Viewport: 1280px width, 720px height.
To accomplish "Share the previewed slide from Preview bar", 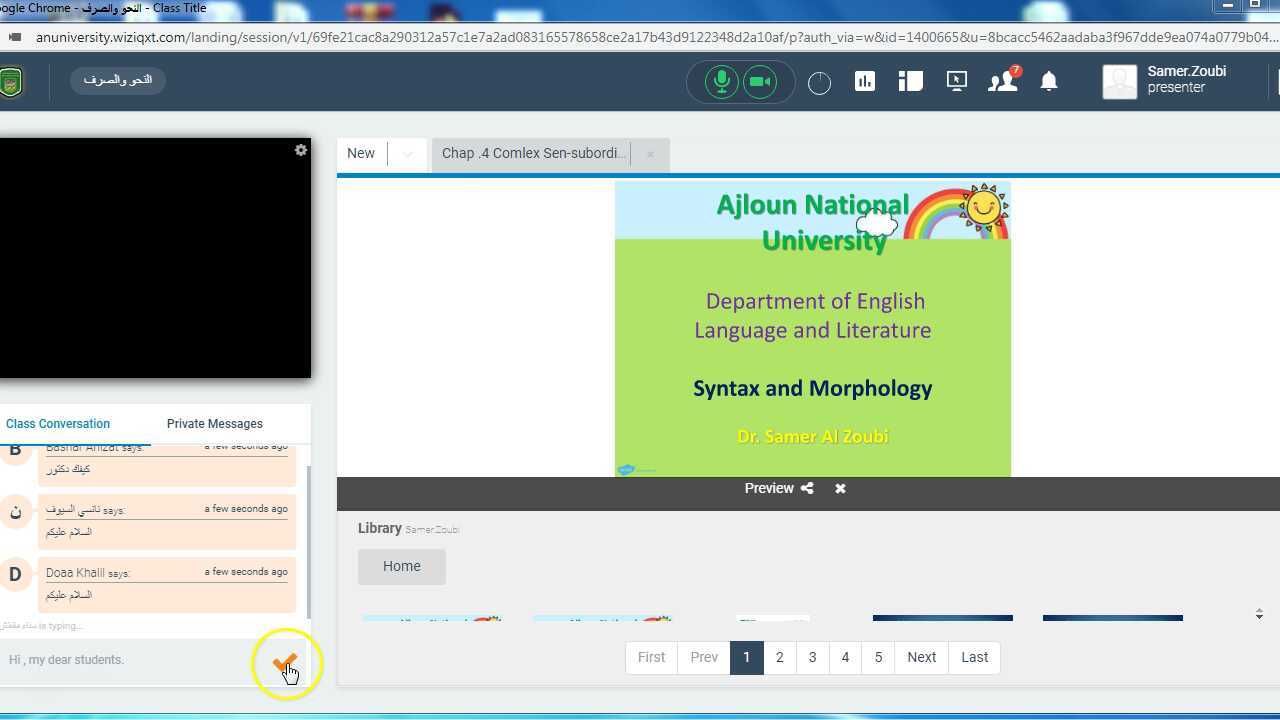I will coord(807,488).
